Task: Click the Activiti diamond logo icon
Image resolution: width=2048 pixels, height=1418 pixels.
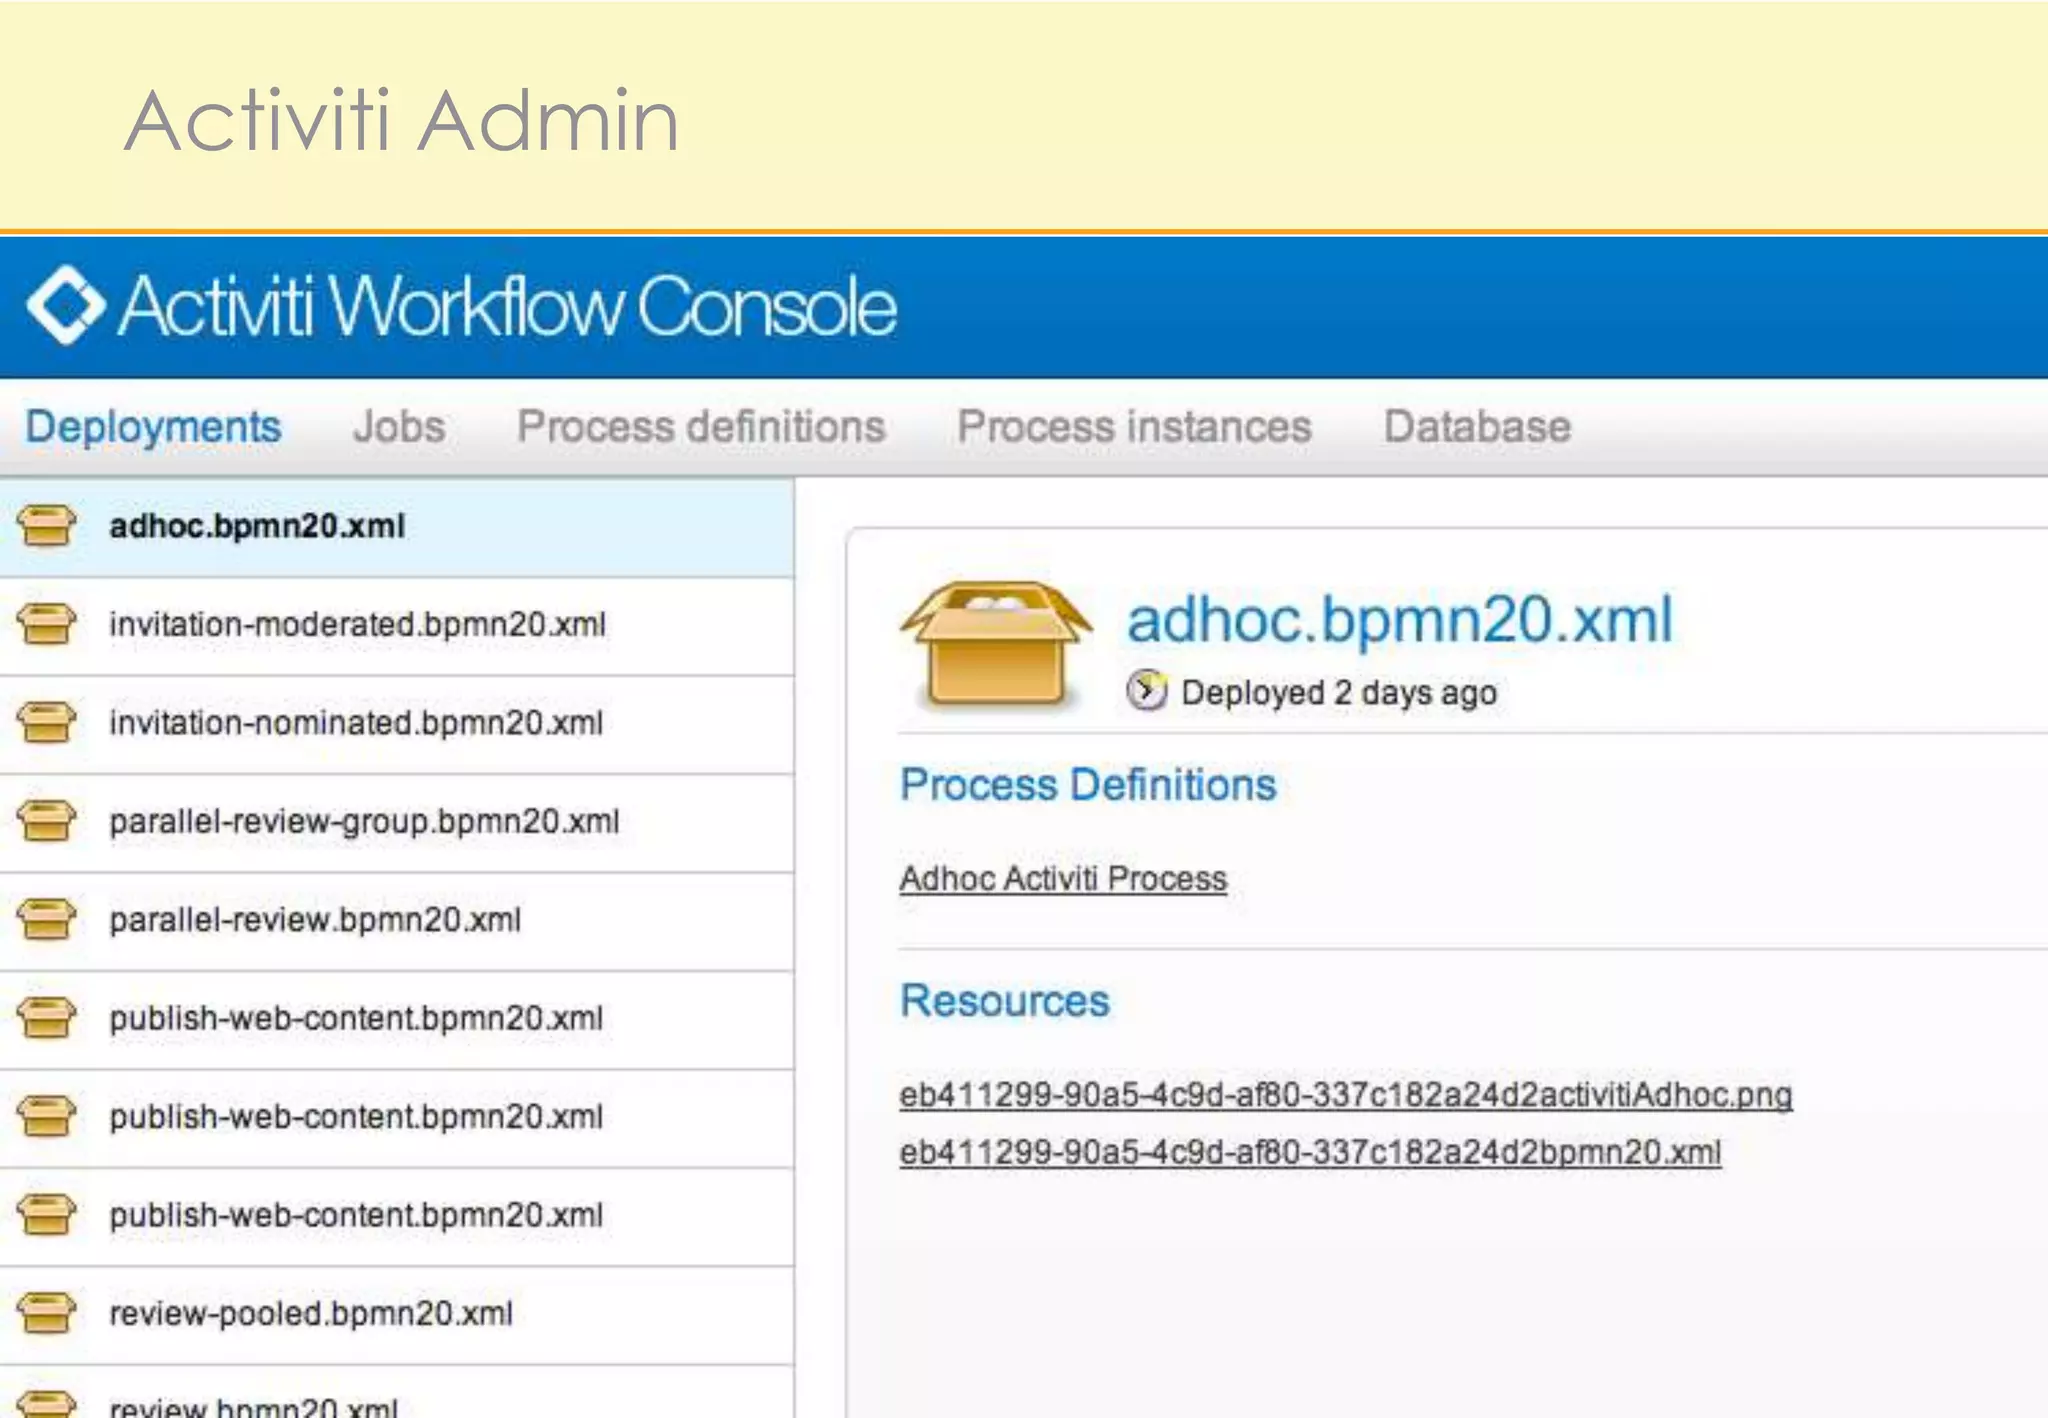Action: click(x=66, y=305)
